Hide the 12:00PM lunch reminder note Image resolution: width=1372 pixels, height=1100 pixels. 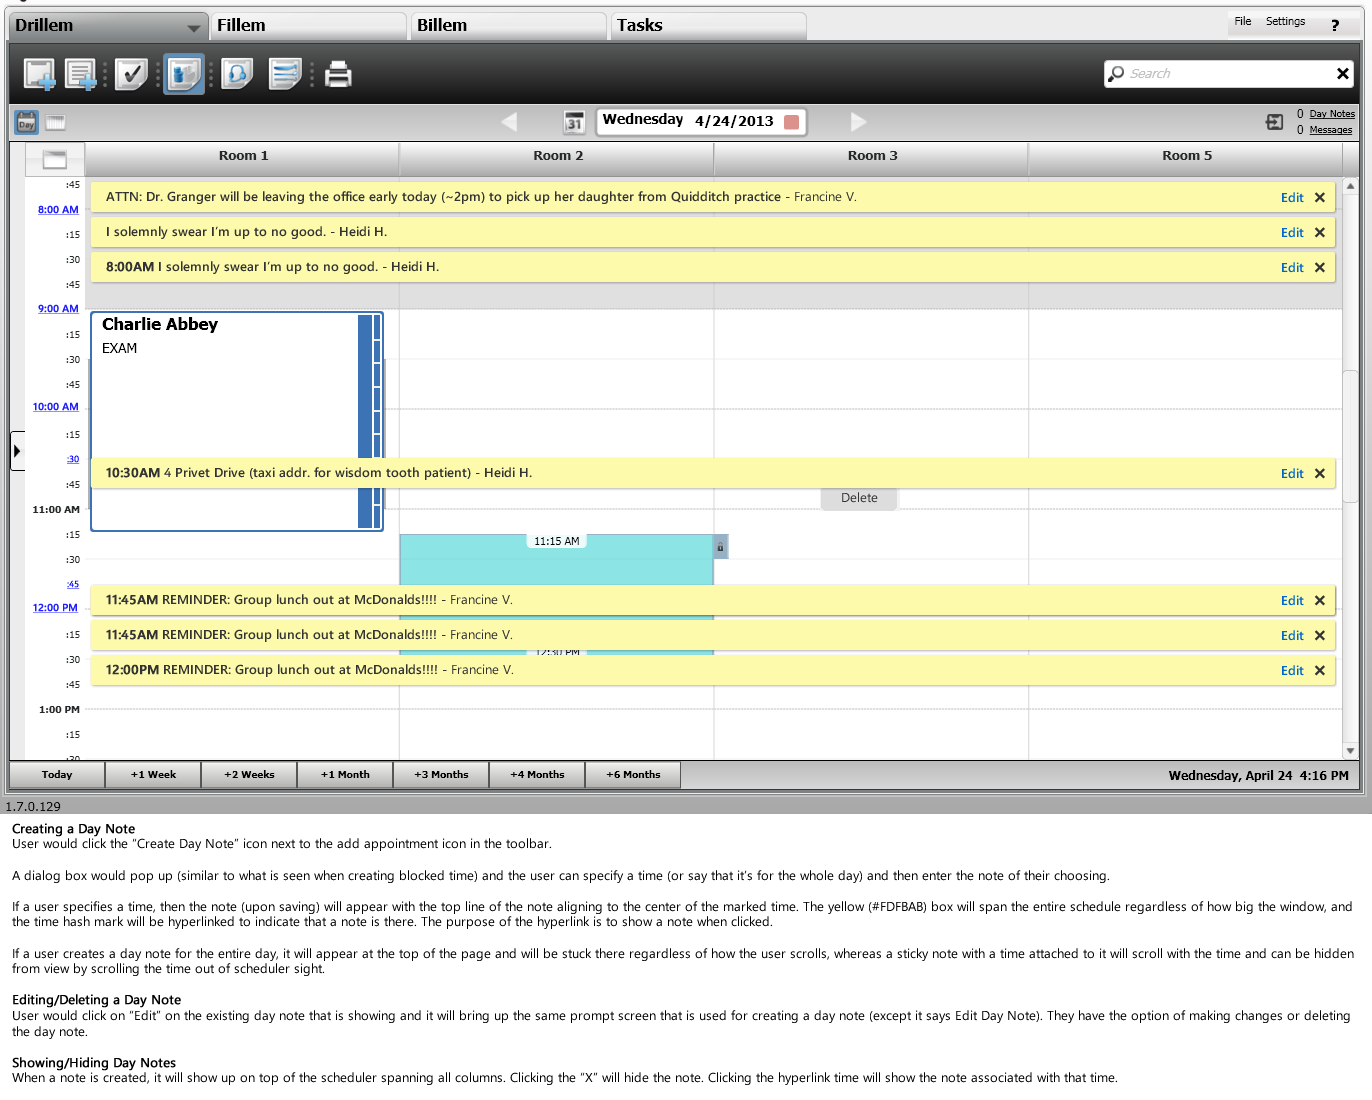tap(1320, 671)
